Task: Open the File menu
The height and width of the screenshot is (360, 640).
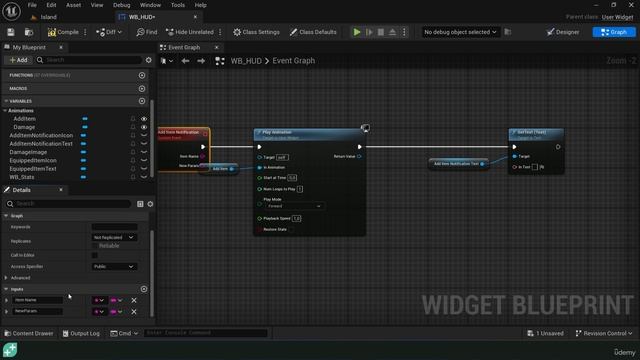Action: point(32,5)
